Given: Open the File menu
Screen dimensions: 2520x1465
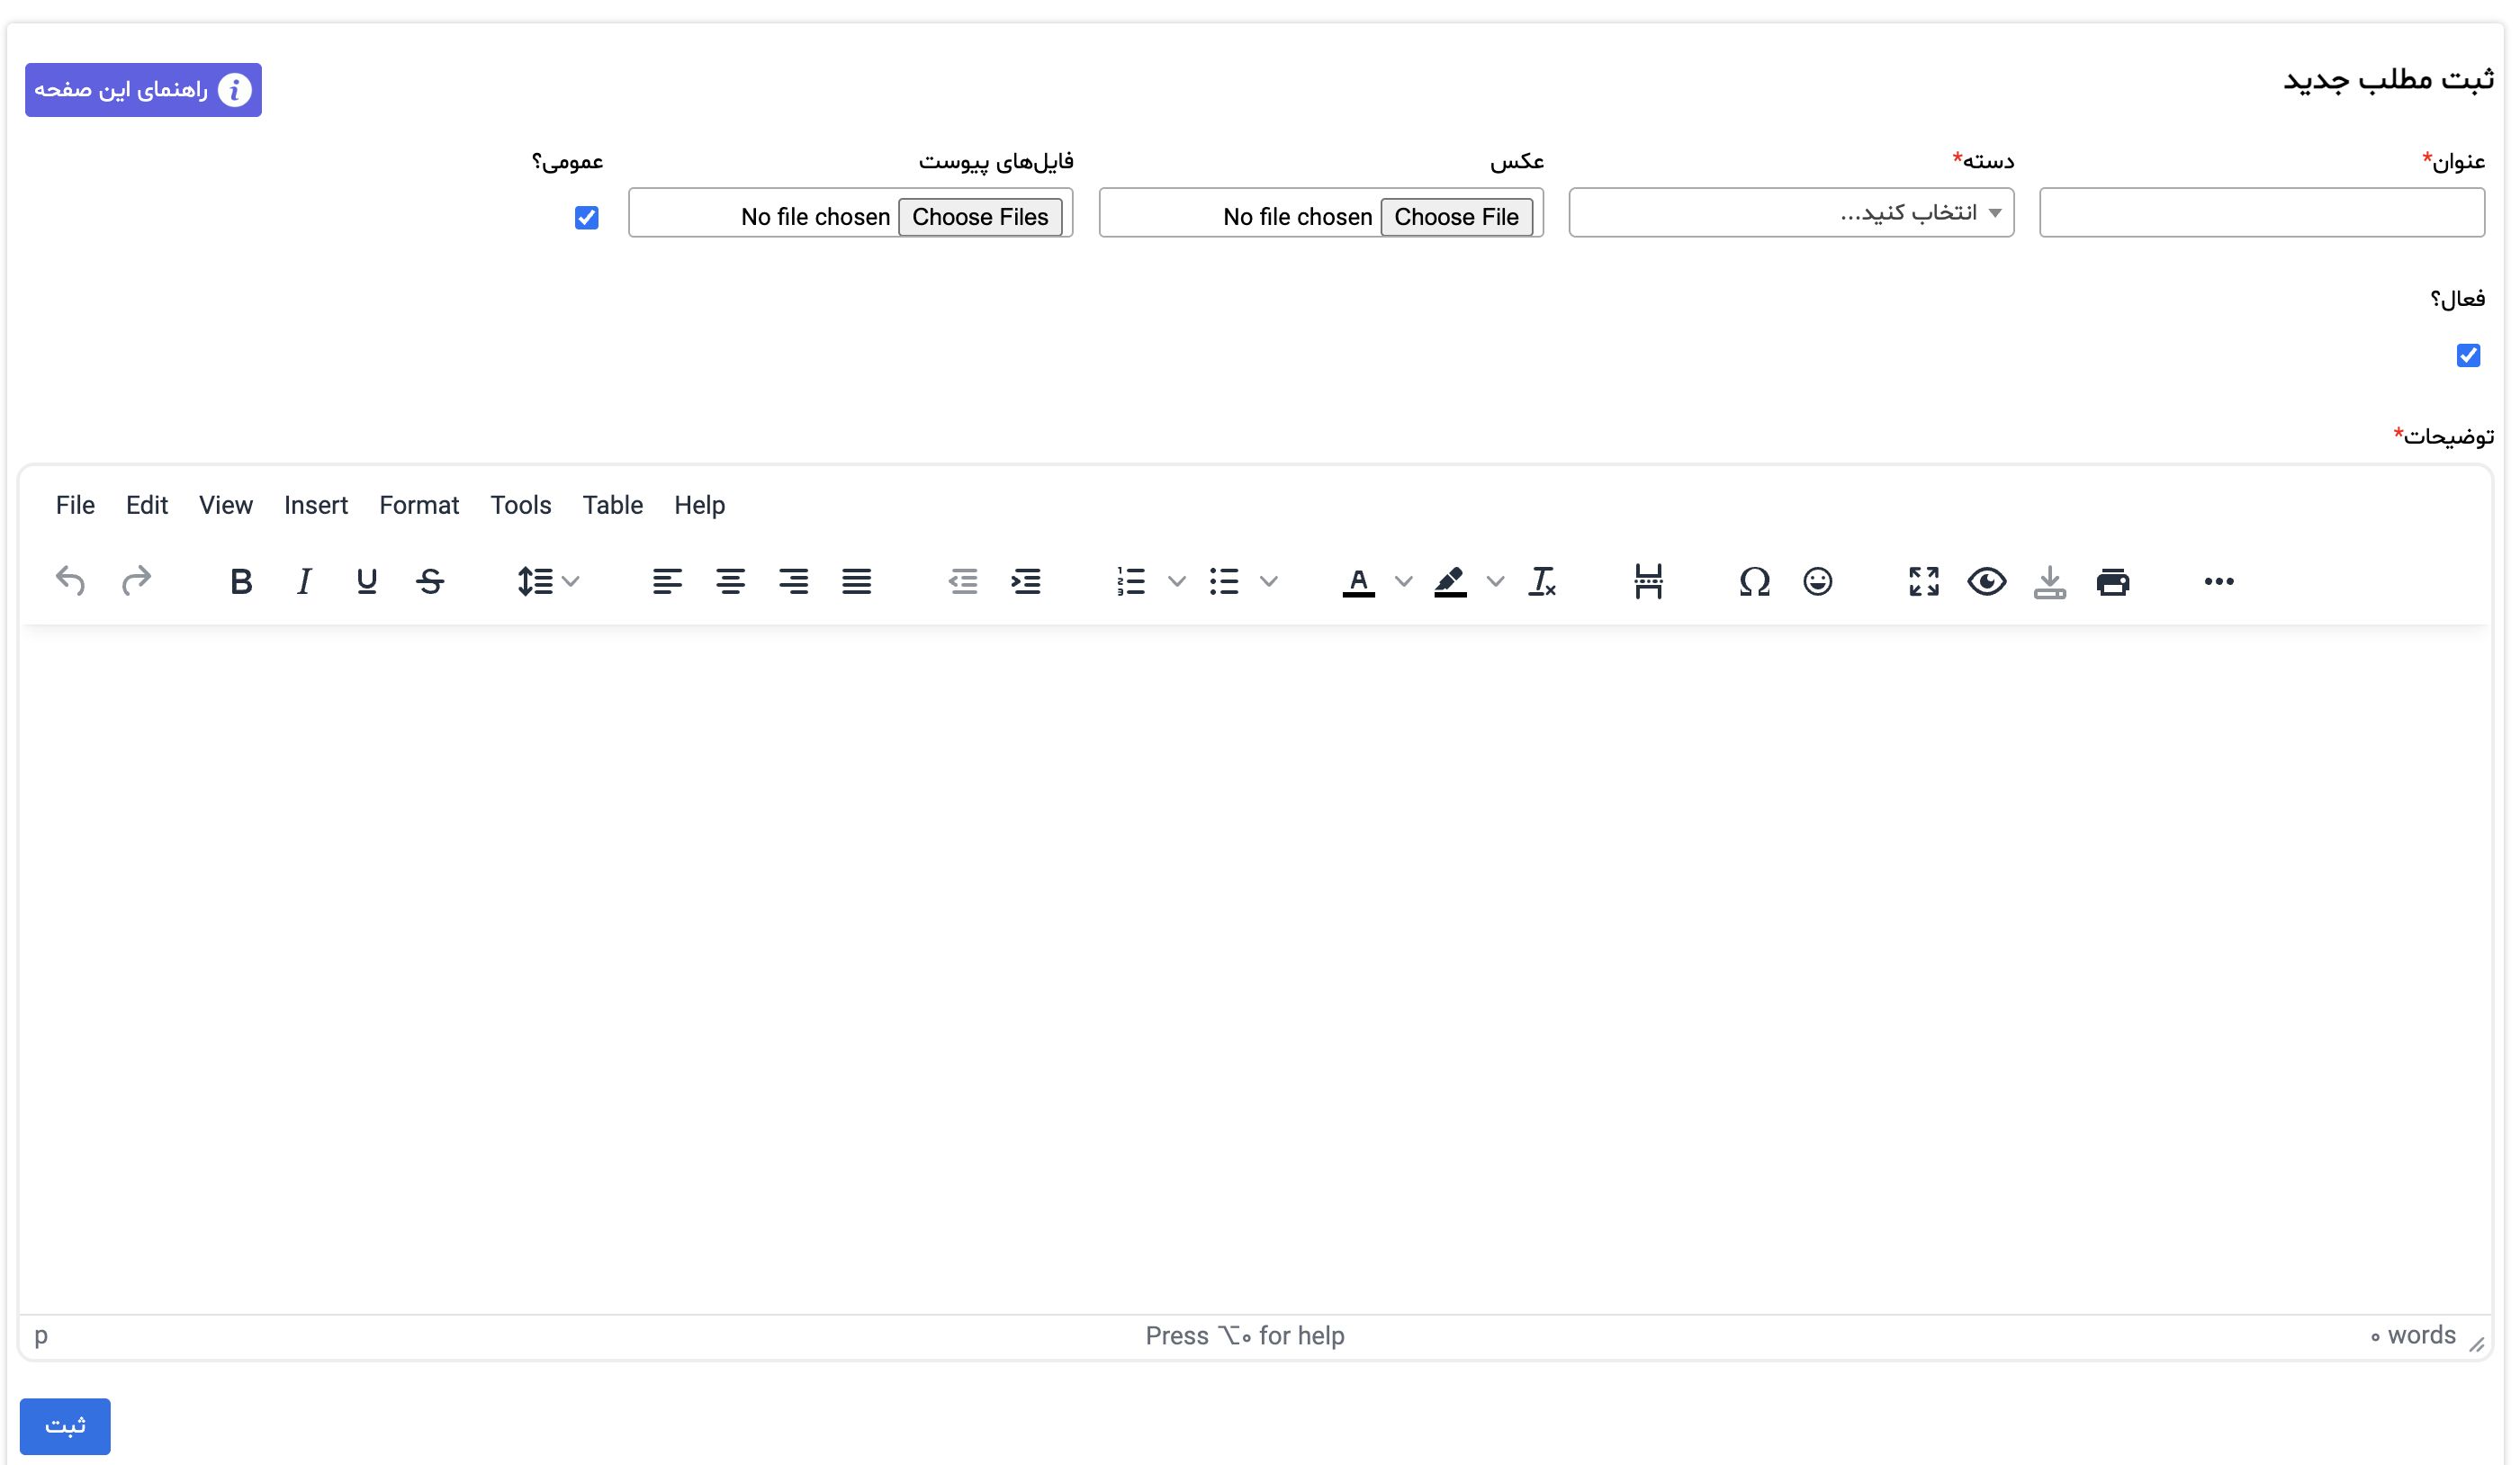Looking at the screenshot, I should (x=75, y=505).
